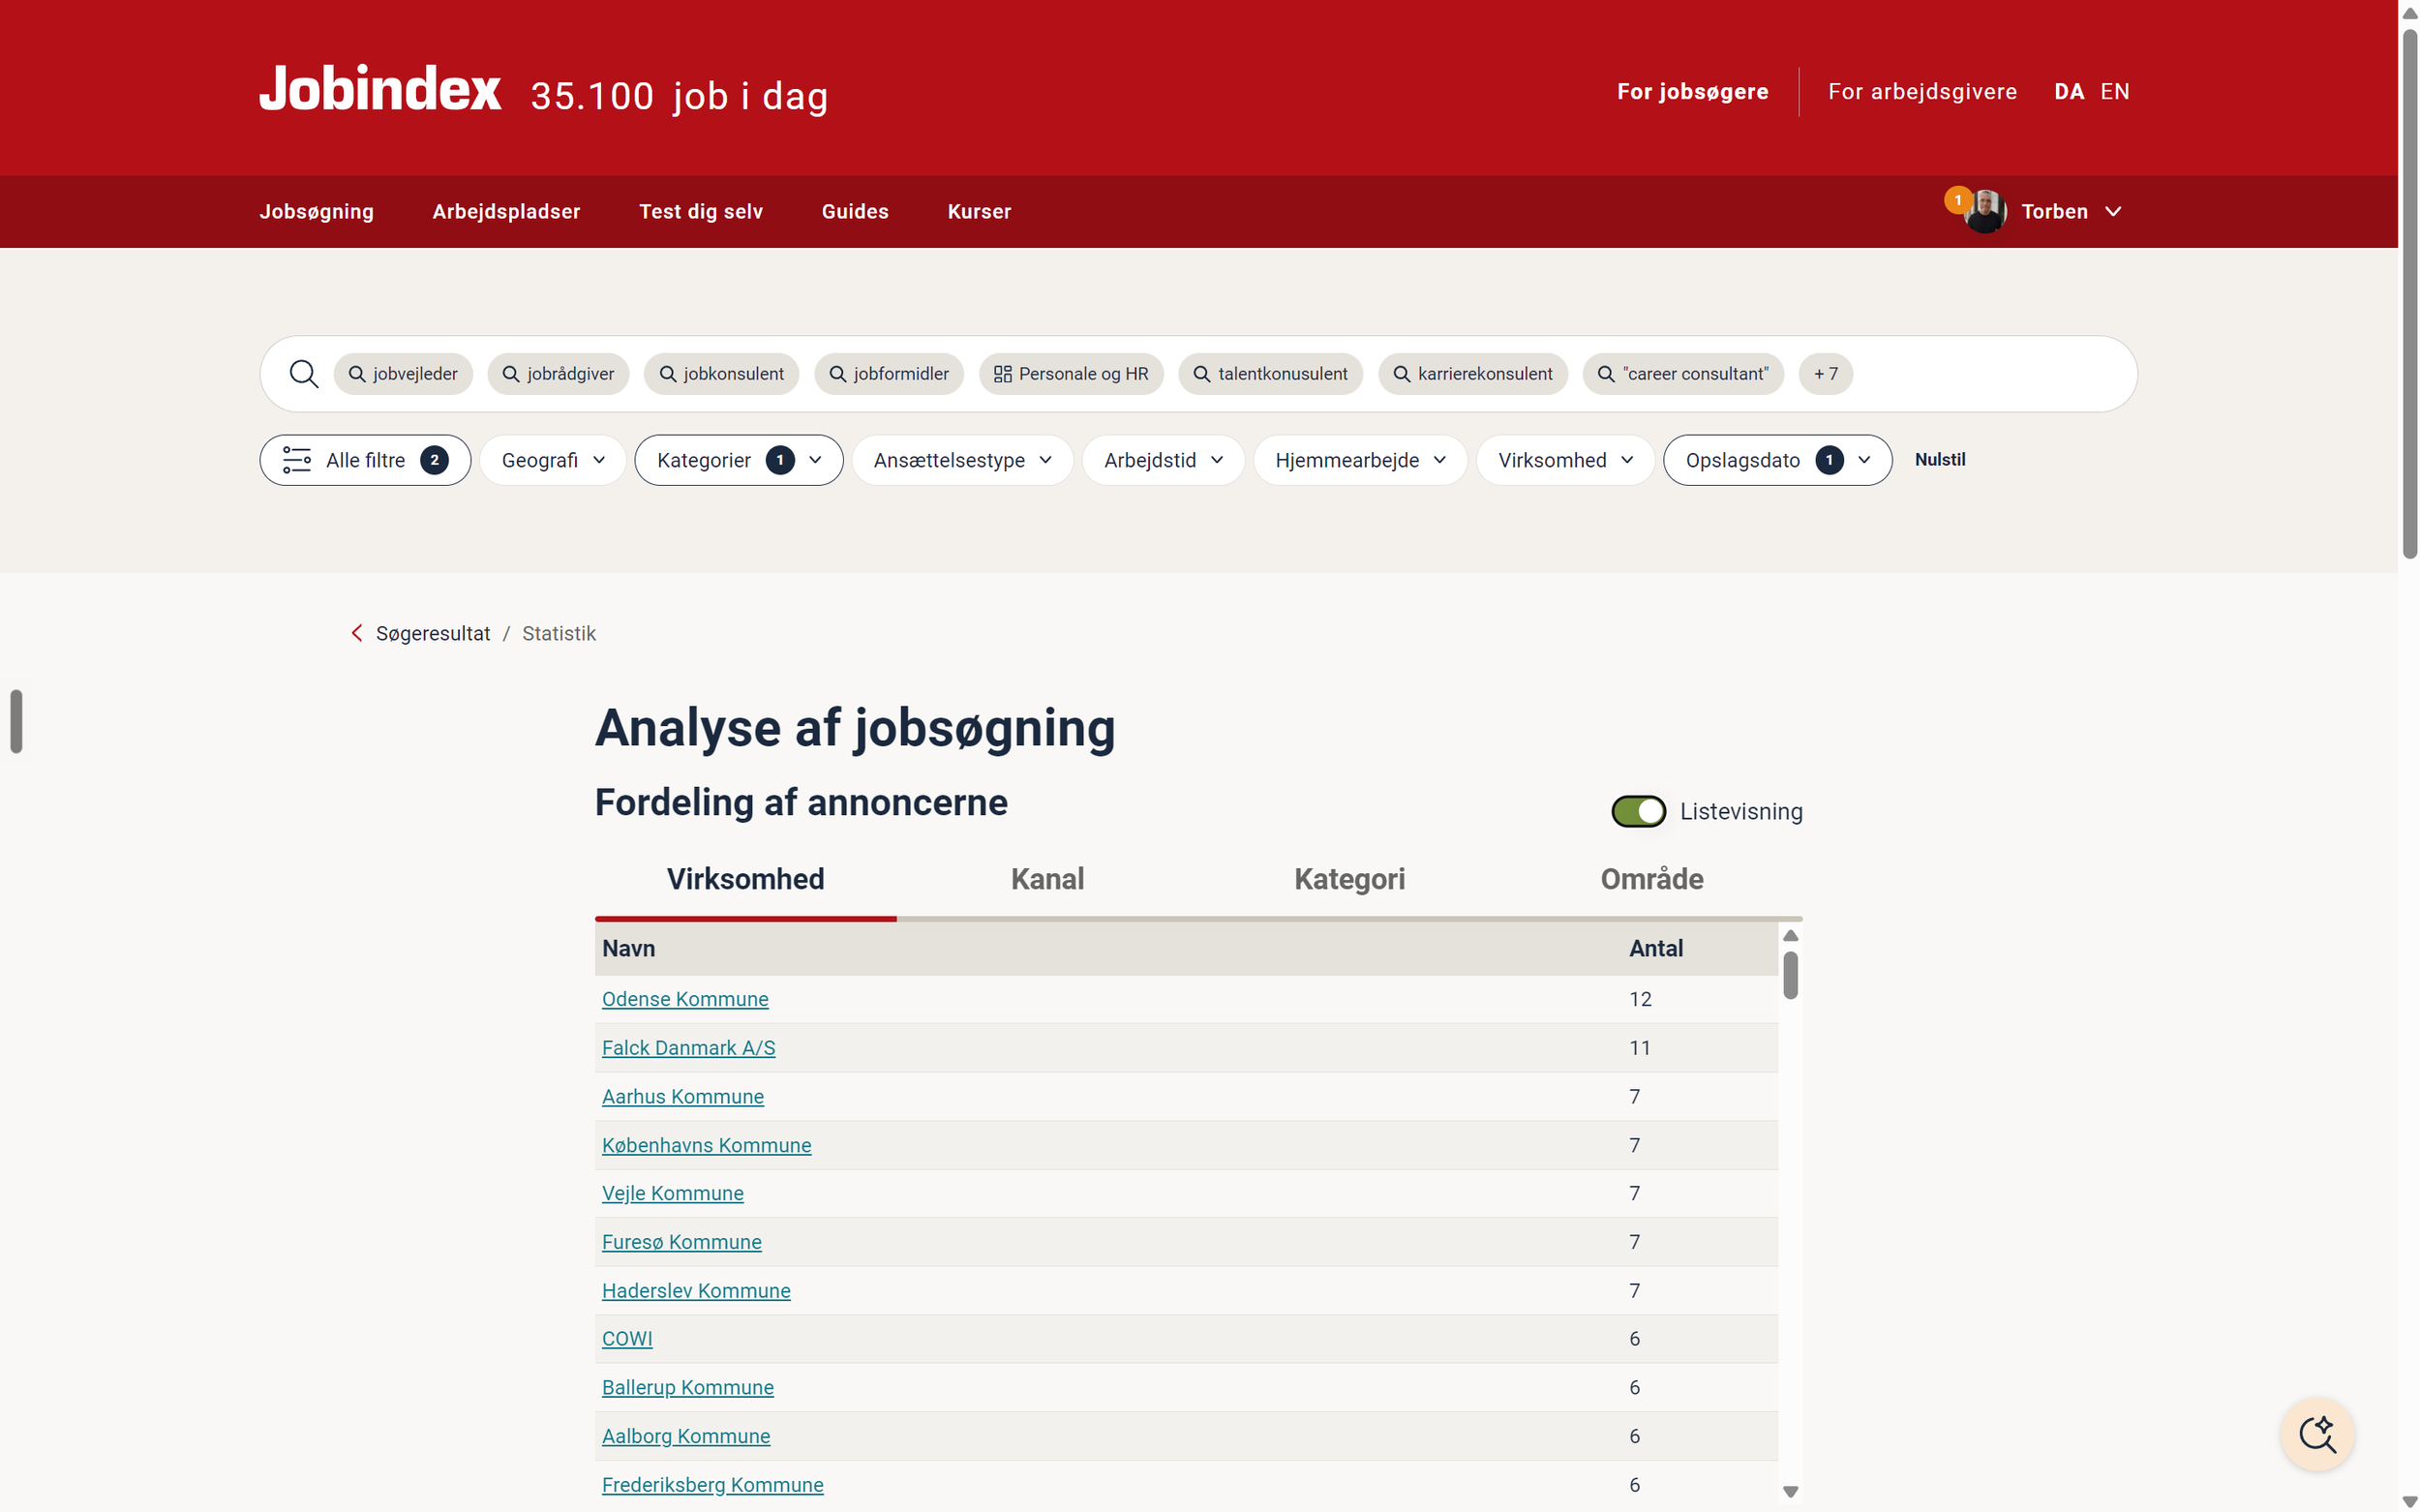Click the Antal column header
2420x1512 pixels.
1655,949
